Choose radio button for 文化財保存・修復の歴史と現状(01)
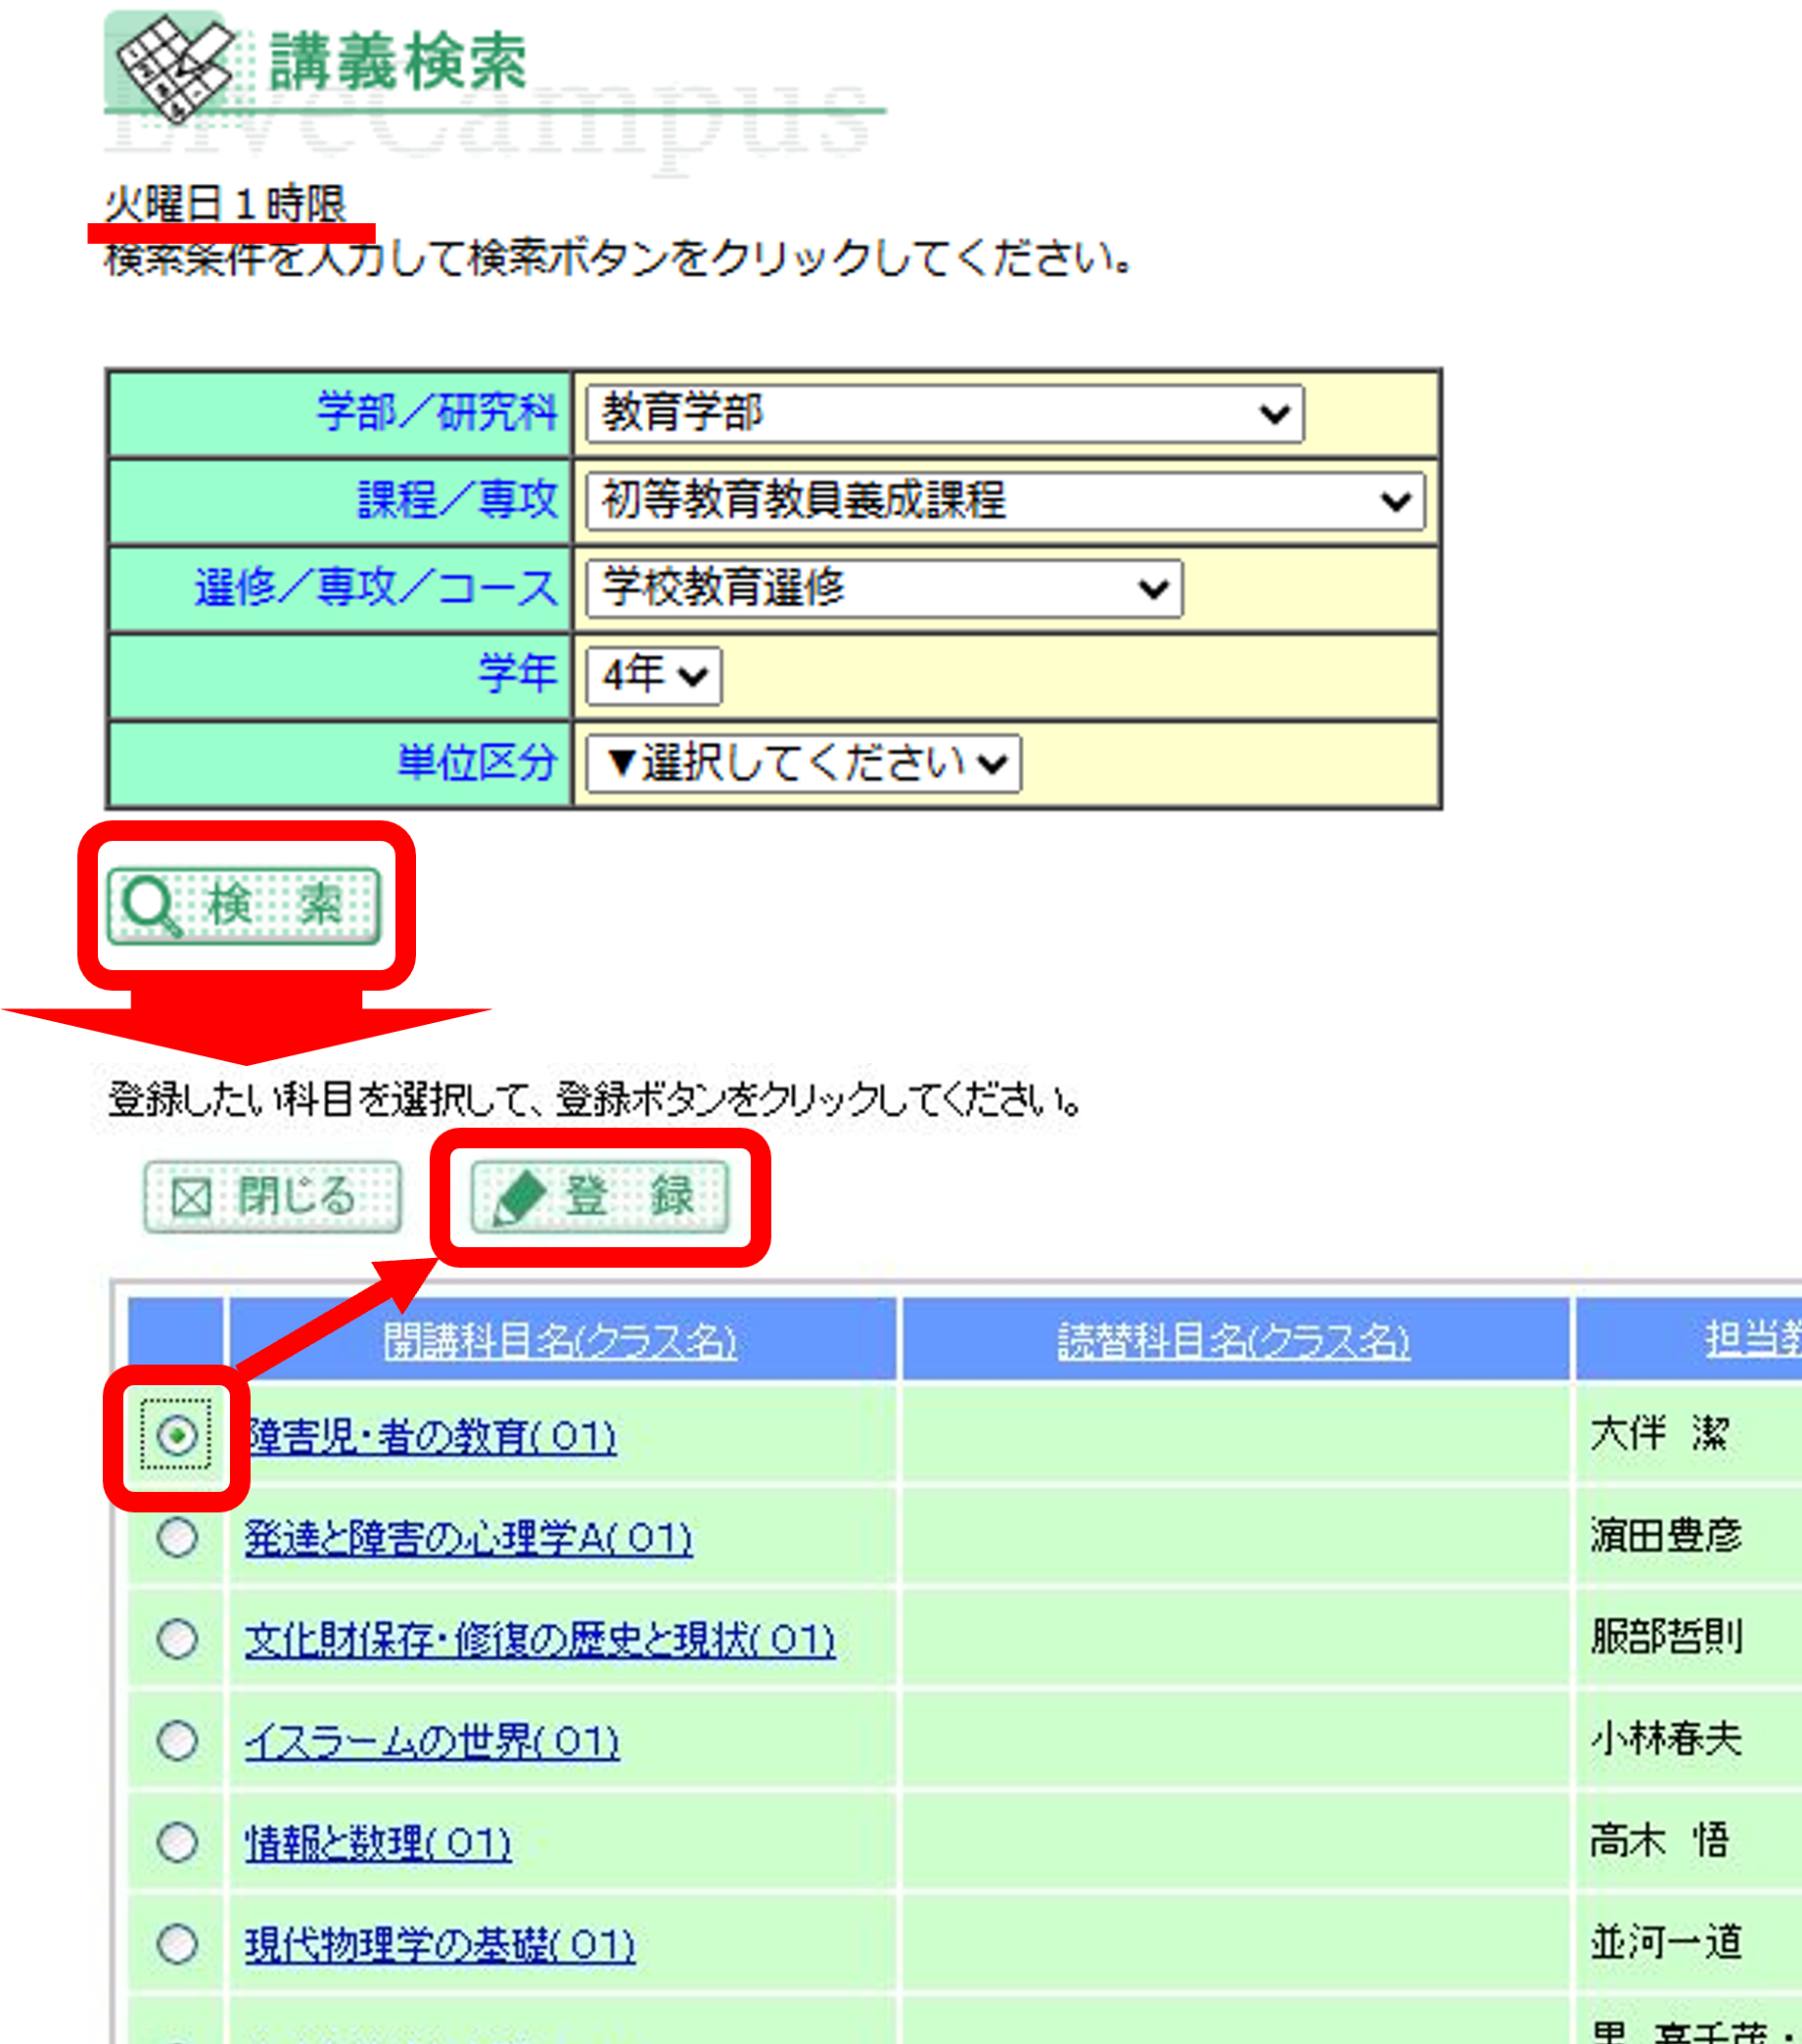The width and height of the screenshot is (1802, 2044). point(177,1640)
